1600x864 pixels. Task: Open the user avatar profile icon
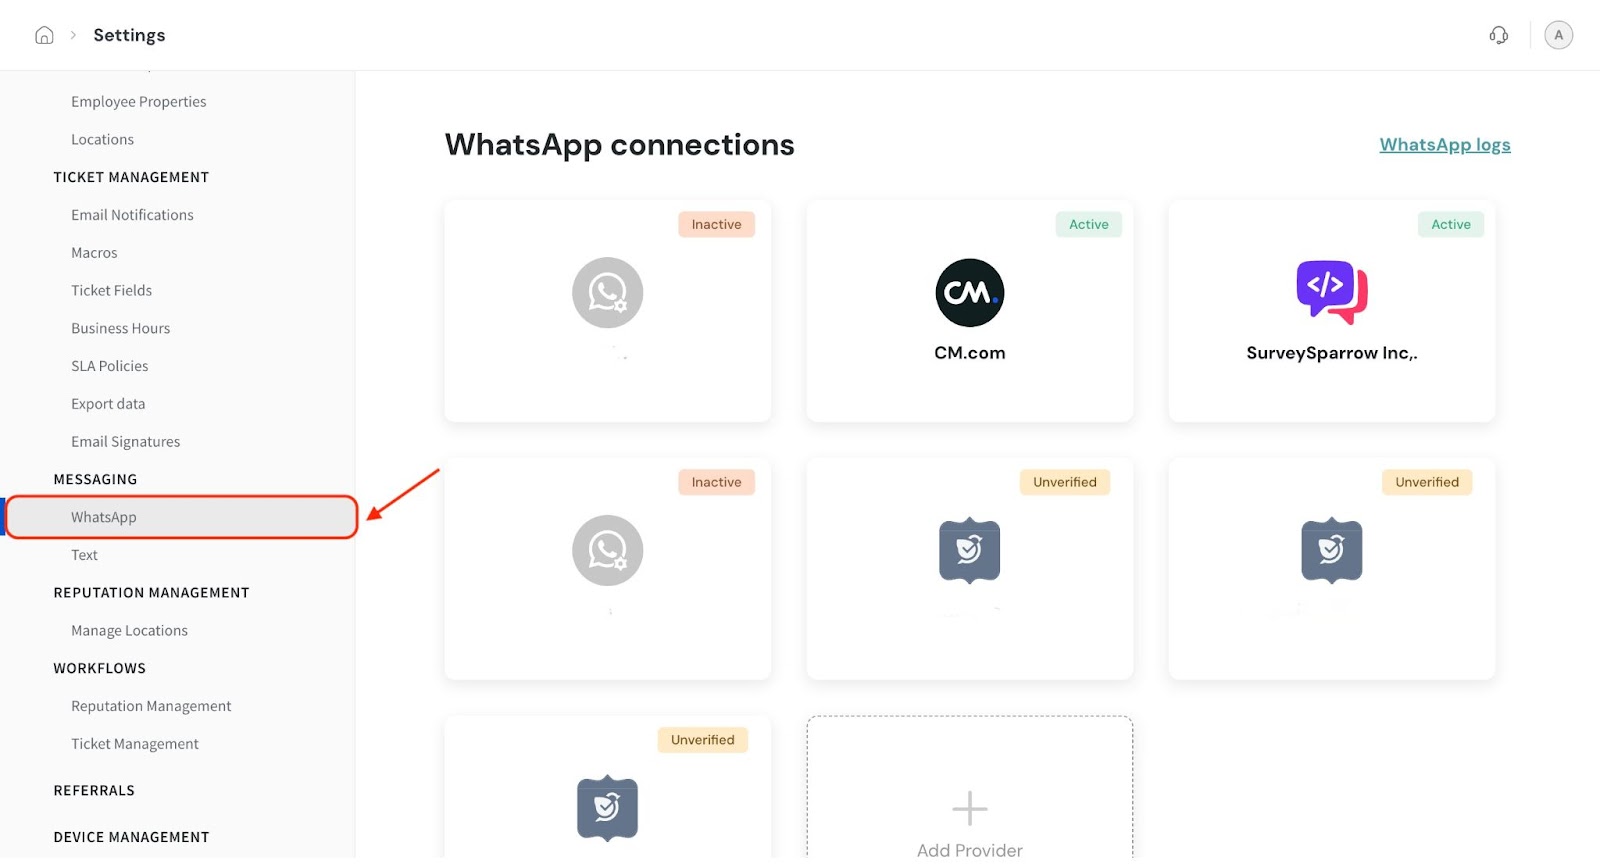(x=1558, y=36)
